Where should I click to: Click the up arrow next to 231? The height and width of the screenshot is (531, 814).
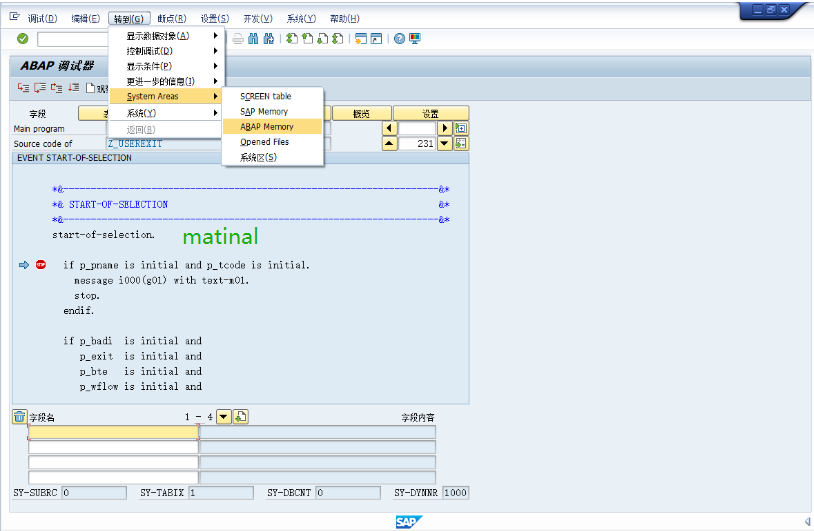tap(389, 143)
